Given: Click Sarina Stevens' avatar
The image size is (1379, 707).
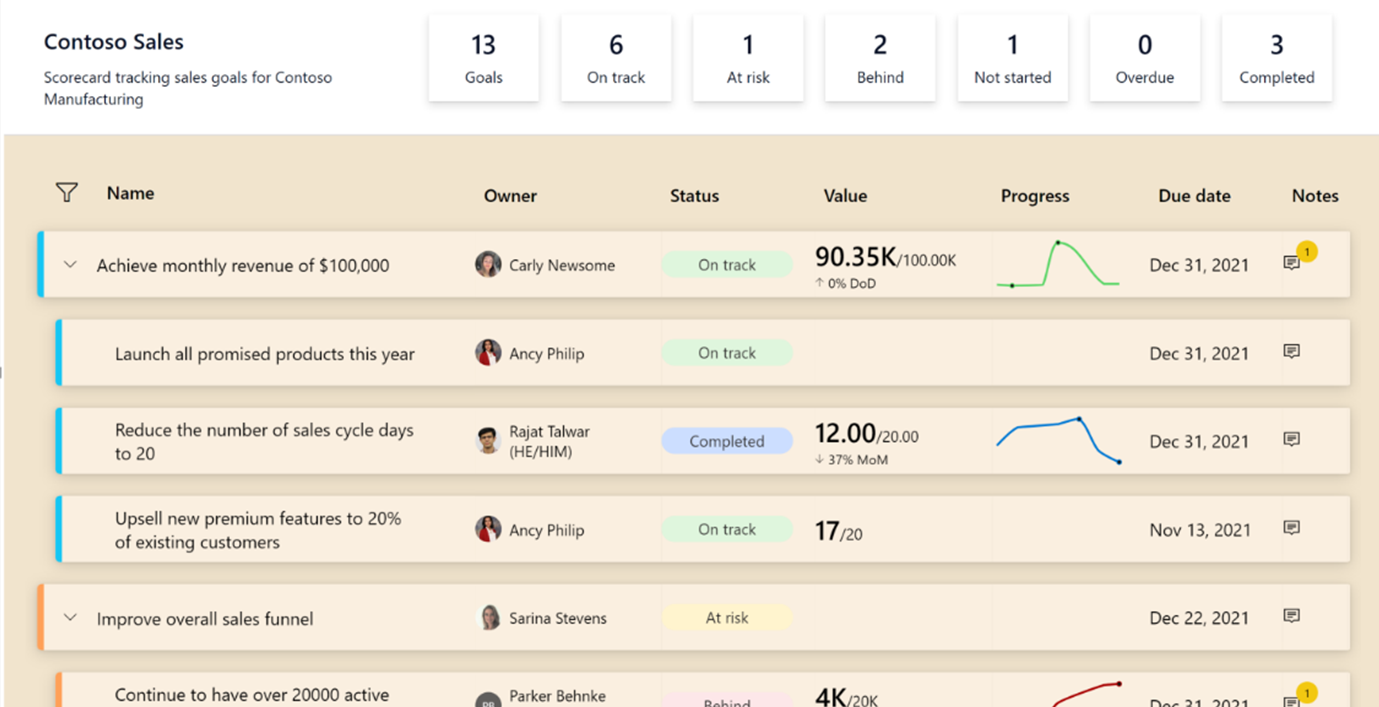Looking at the screenshot, I should point(488,618).
